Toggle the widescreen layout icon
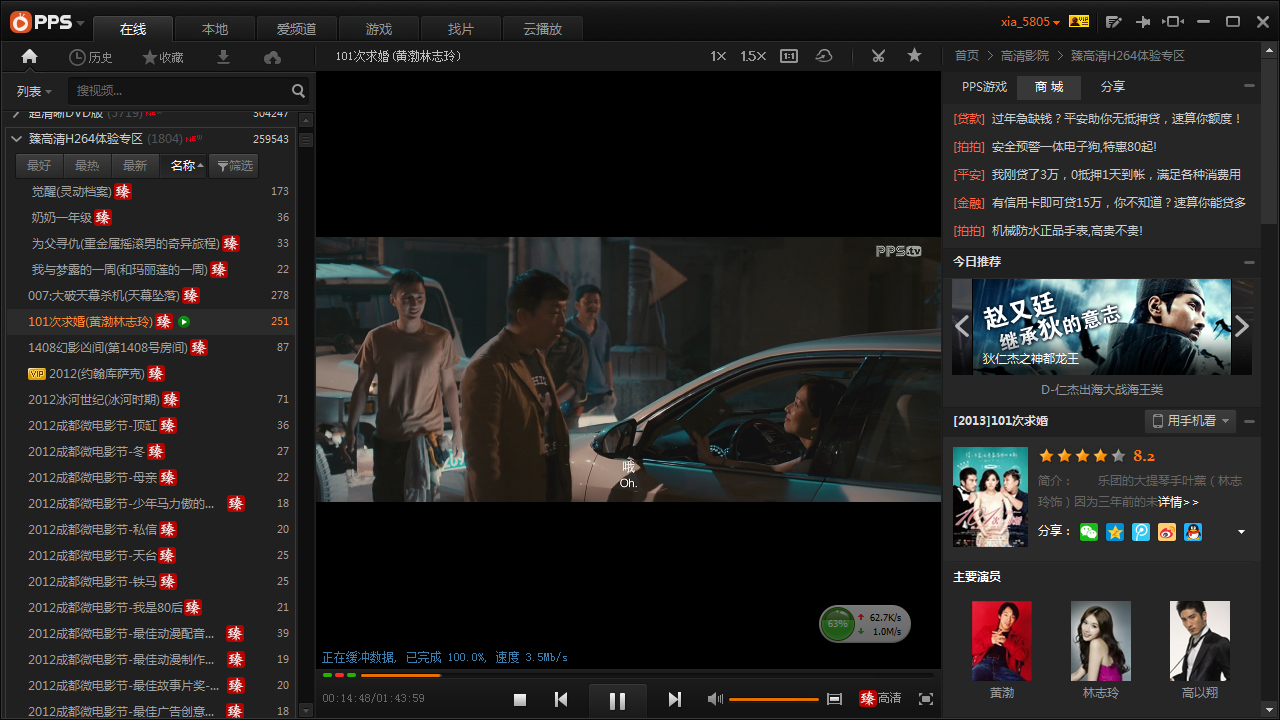The image size is (1280, 720). click(x=835, y=699)
